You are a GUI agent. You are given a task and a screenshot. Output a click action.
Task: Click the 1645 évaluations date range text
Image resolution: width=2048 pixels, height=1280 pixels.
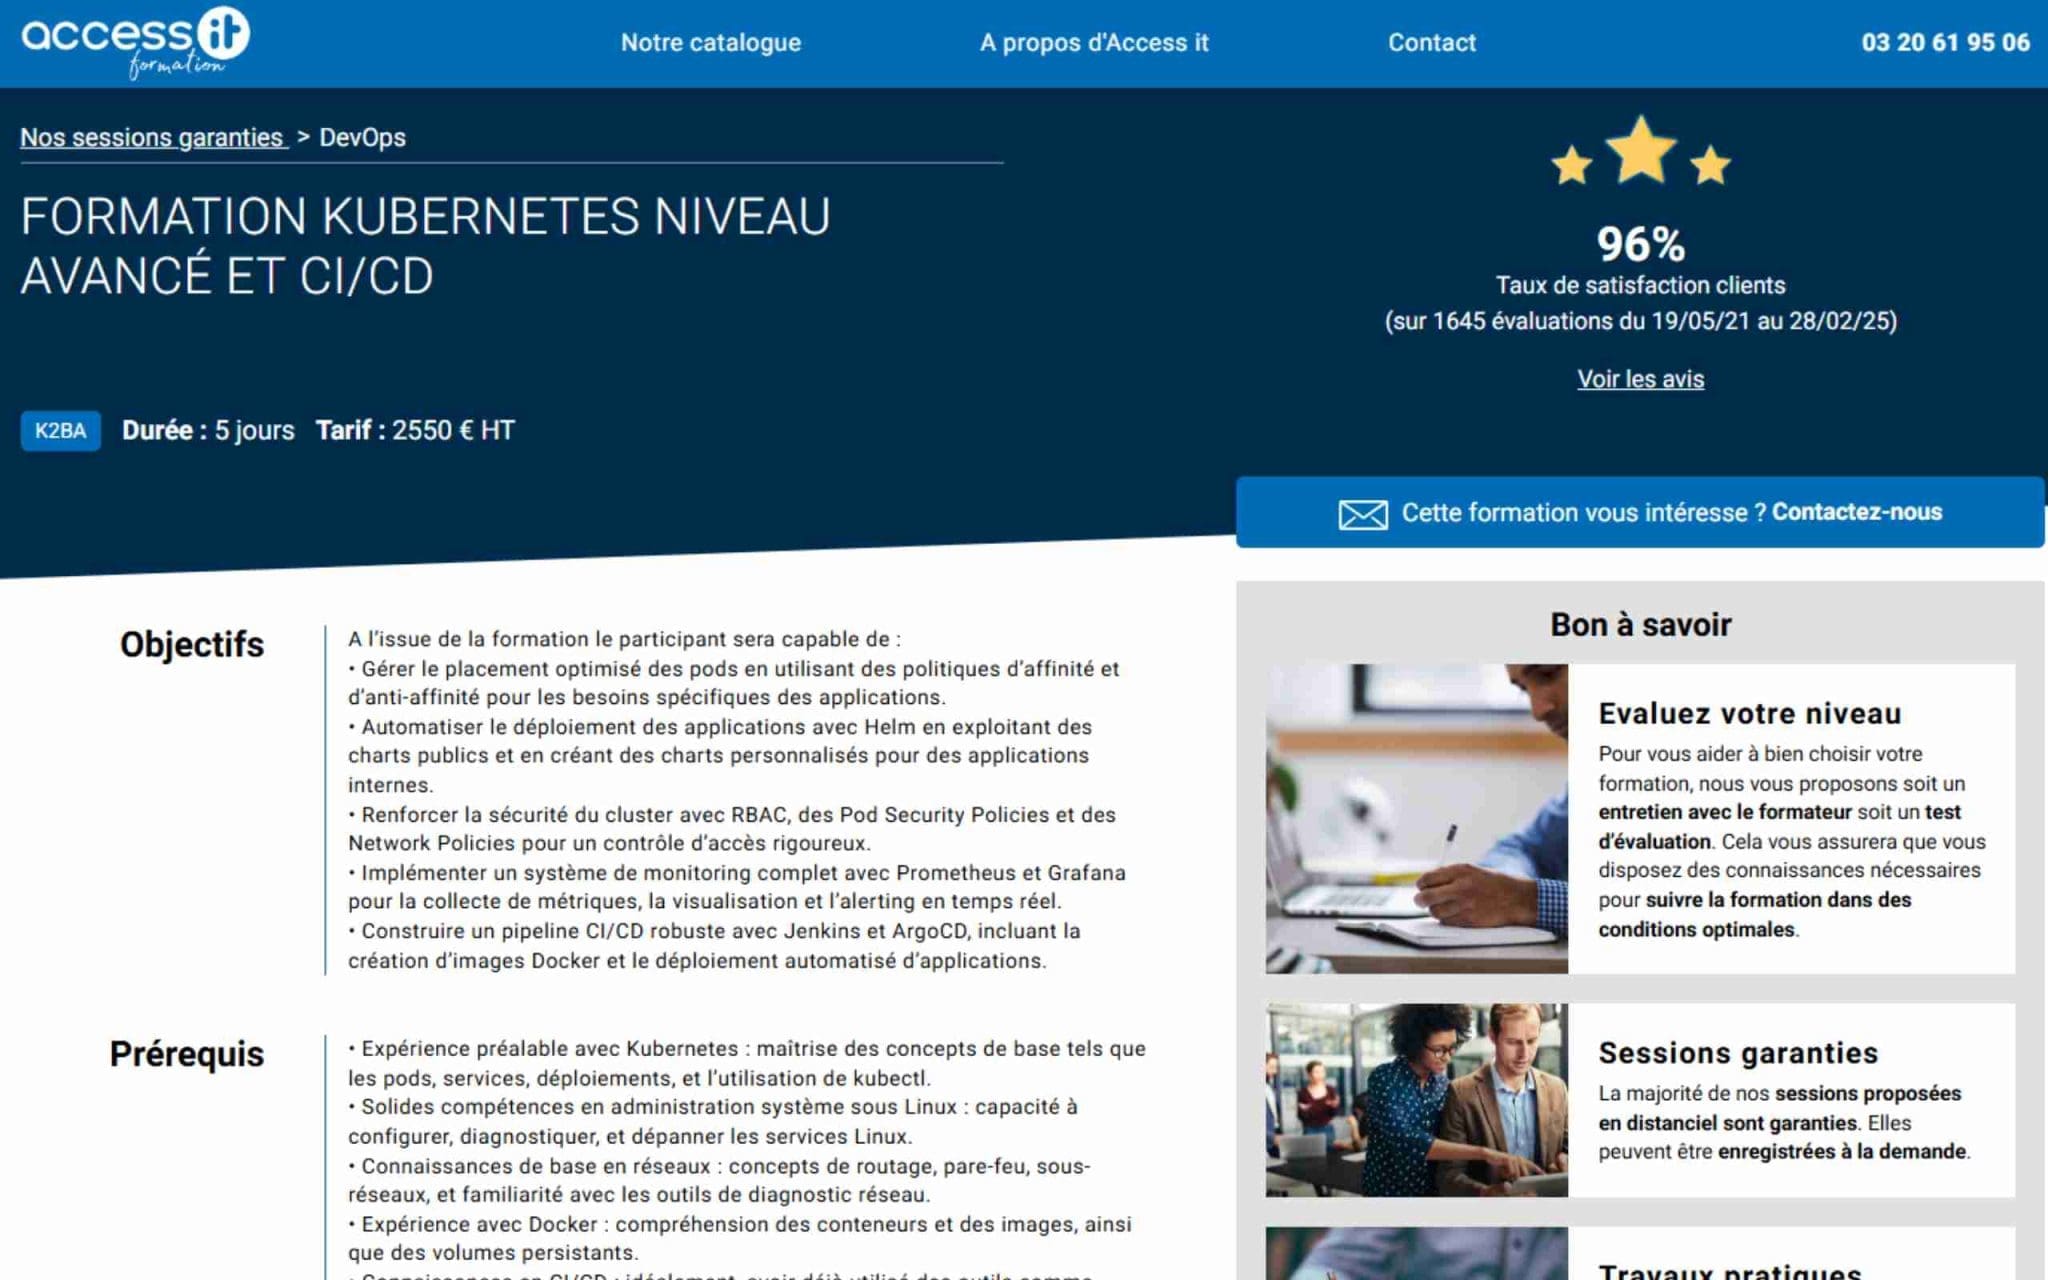tap(1640, 321)
